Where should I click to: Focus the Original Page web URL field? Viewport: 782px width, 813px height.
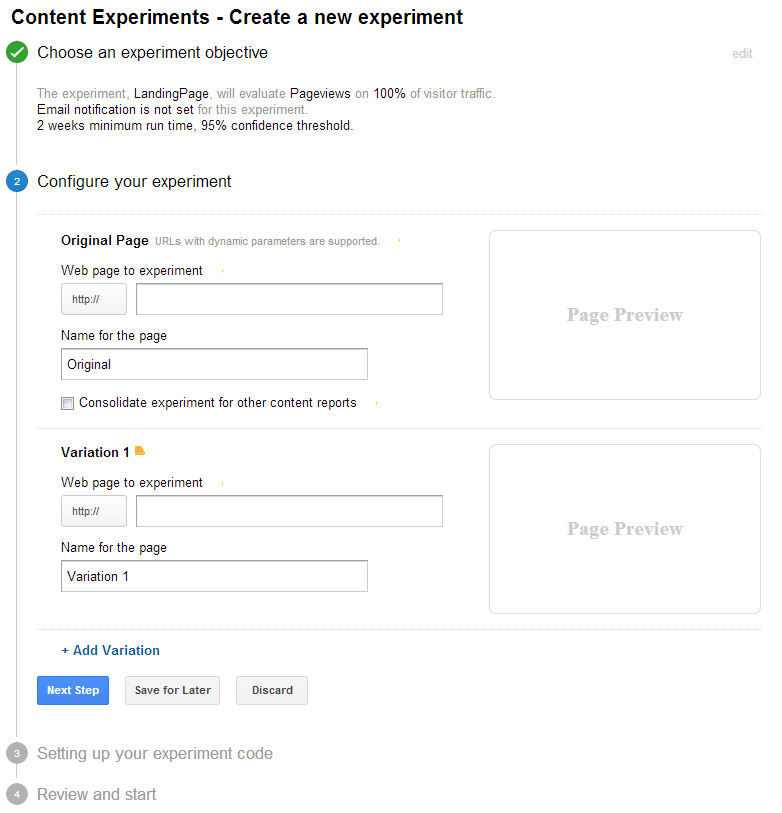point(289,299)
